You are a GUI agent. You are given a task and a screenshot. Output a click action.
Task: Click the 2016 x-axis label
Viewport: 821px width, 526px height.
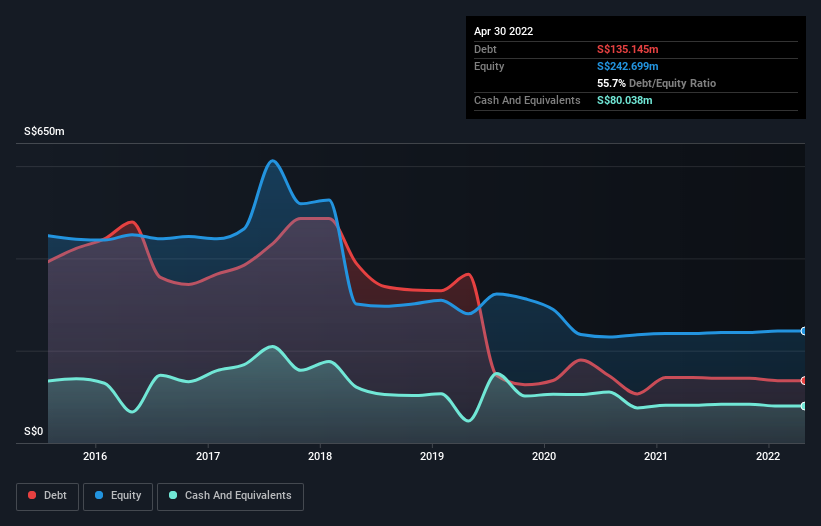(x=95, y=456)
